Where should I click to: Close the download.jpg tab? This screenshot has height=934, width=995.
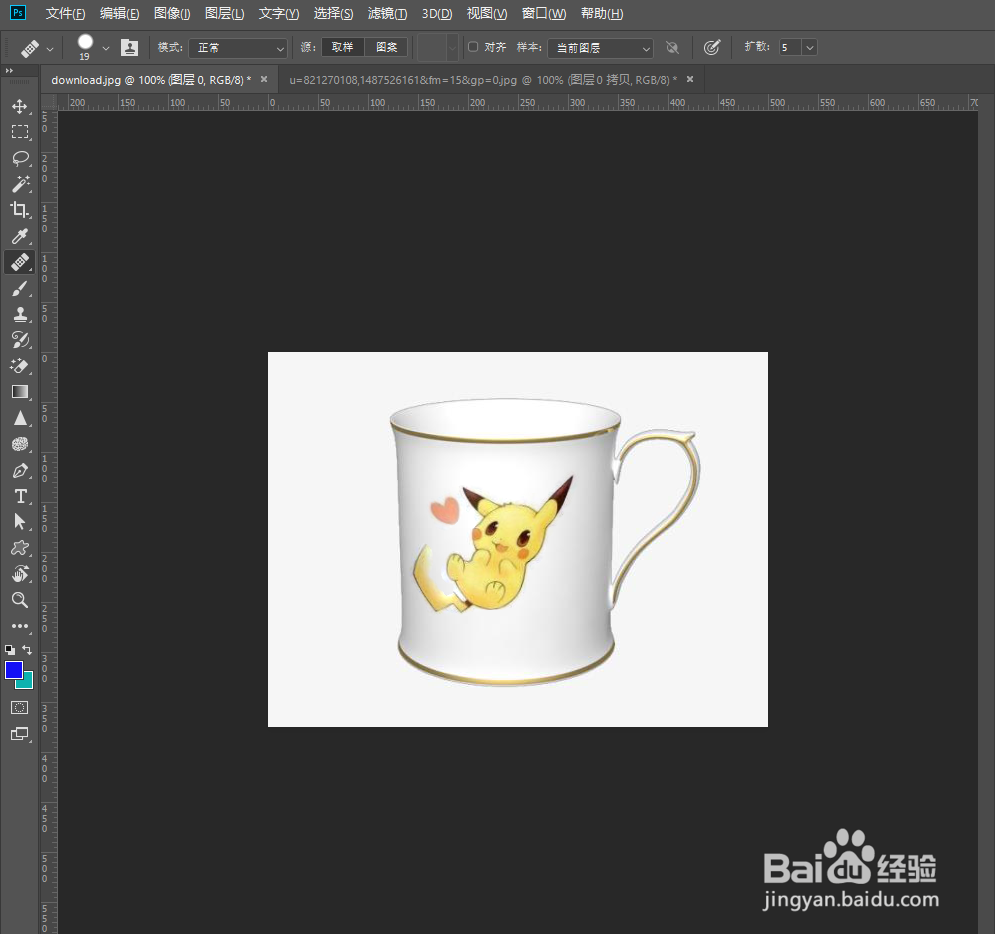264,79
